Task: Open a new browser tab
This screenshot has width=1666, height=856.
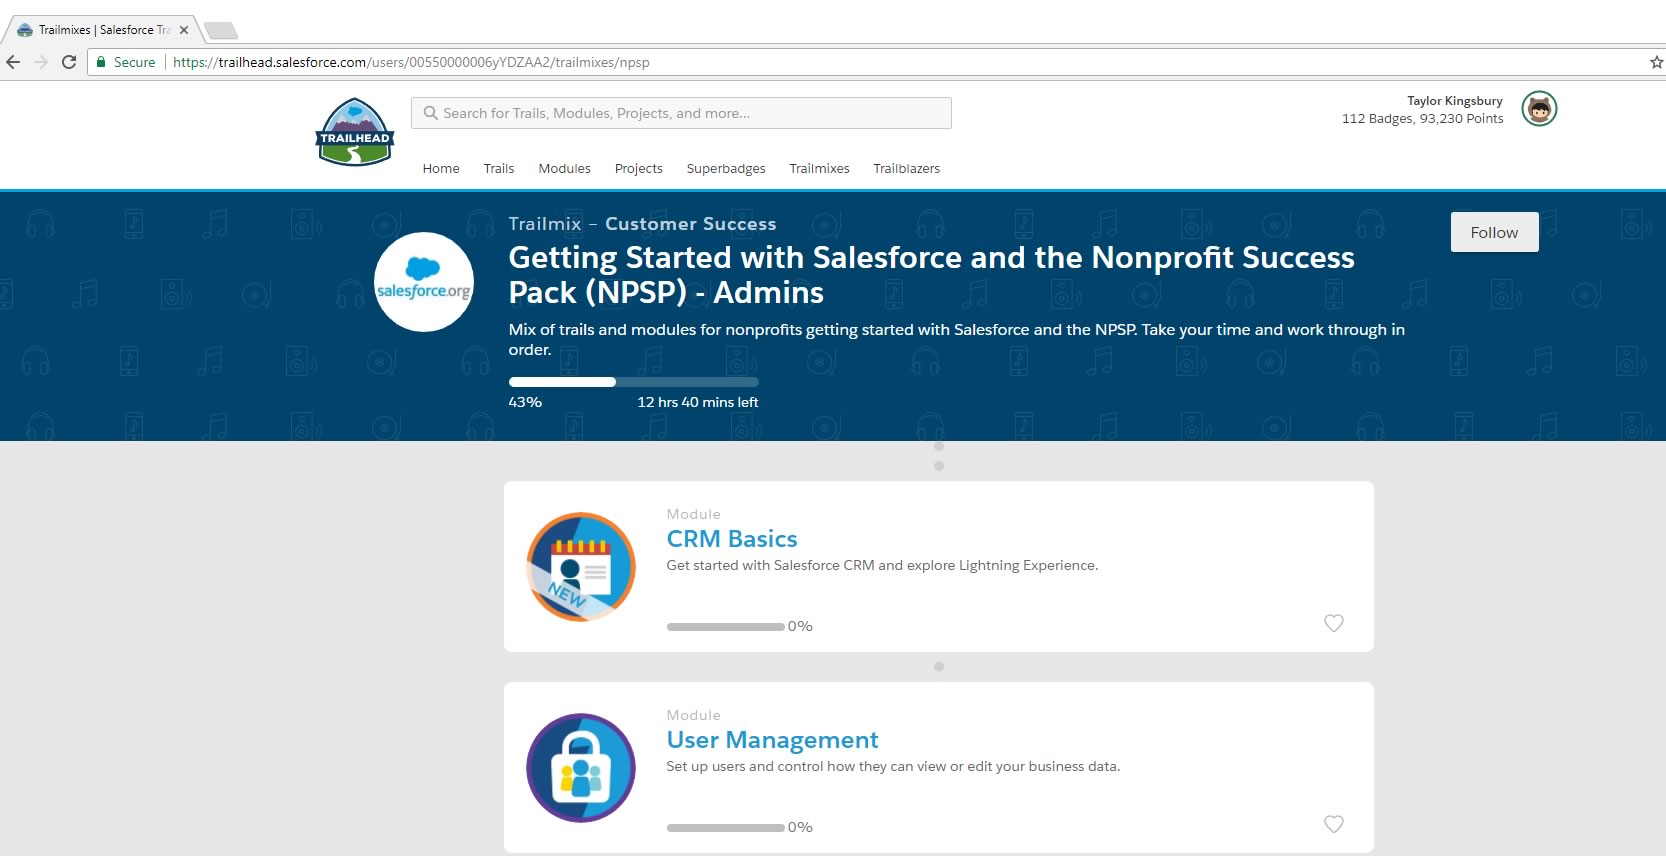Action: coord(220,30)
